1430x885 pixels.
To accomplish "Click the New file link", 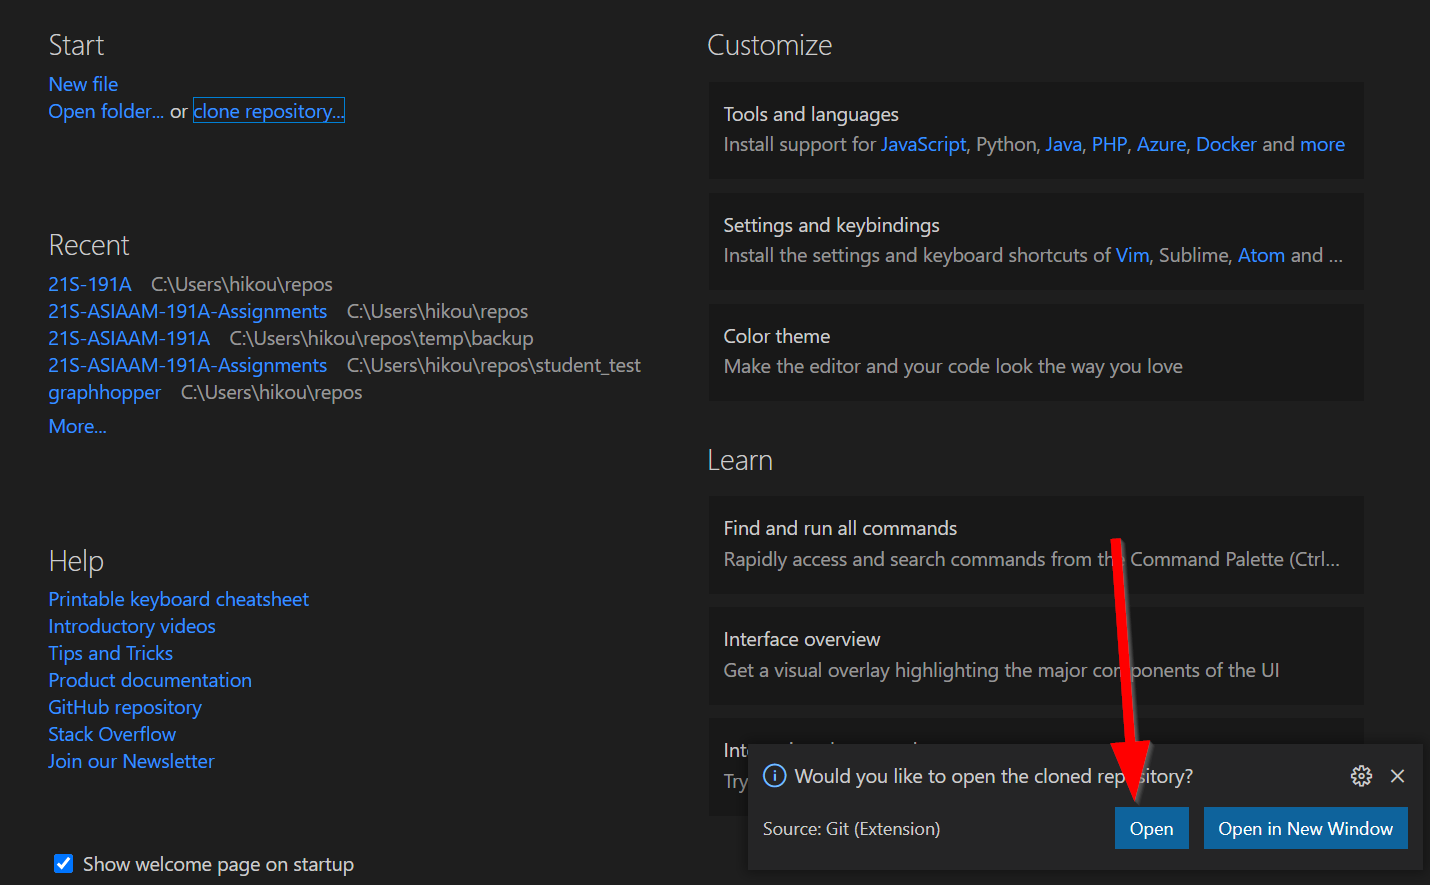I will click(83, 84).
